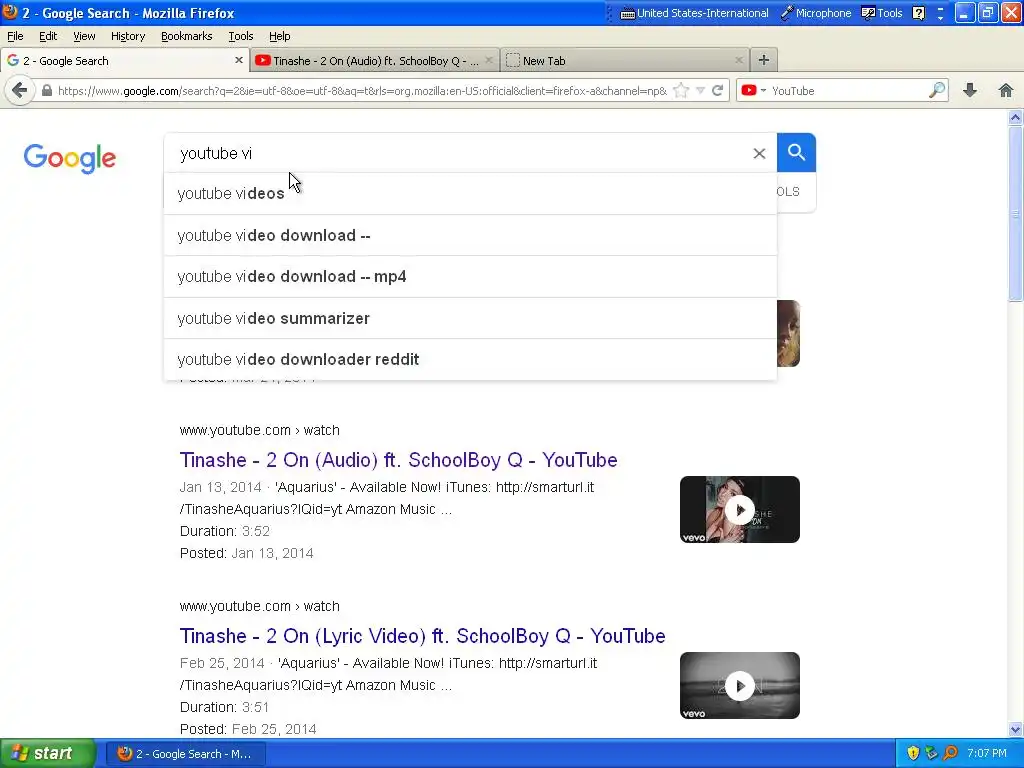Open the Help menu
Viewport: 1024px width, 768px height.
click(x=280, y=36)
